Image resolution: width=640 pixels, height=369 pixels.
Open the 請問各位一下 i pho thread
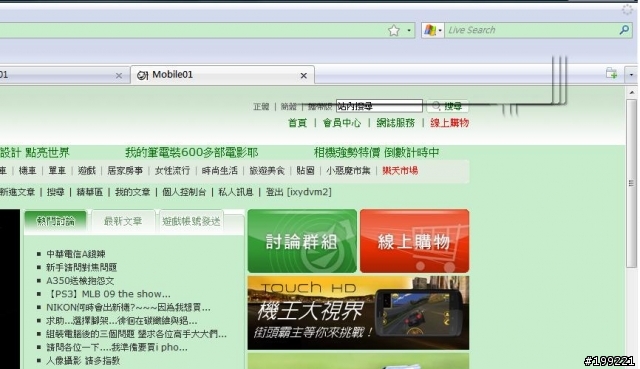117,347
